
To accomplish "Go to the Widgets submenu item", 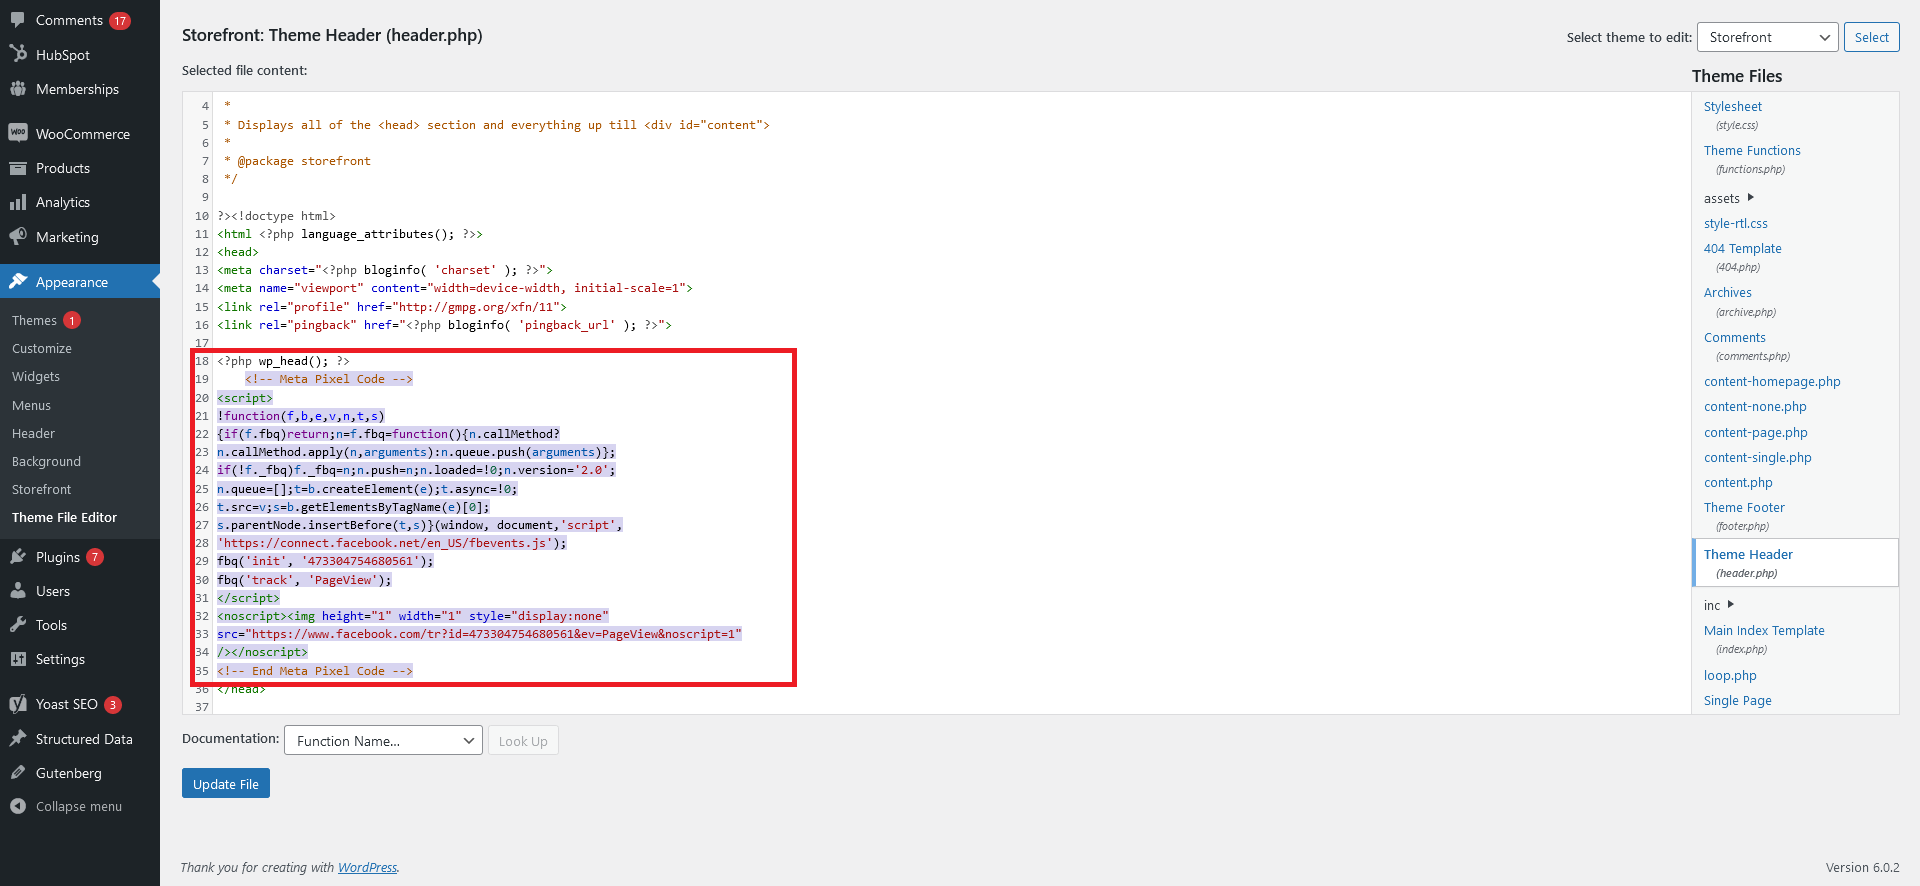I will pos(36,377).
